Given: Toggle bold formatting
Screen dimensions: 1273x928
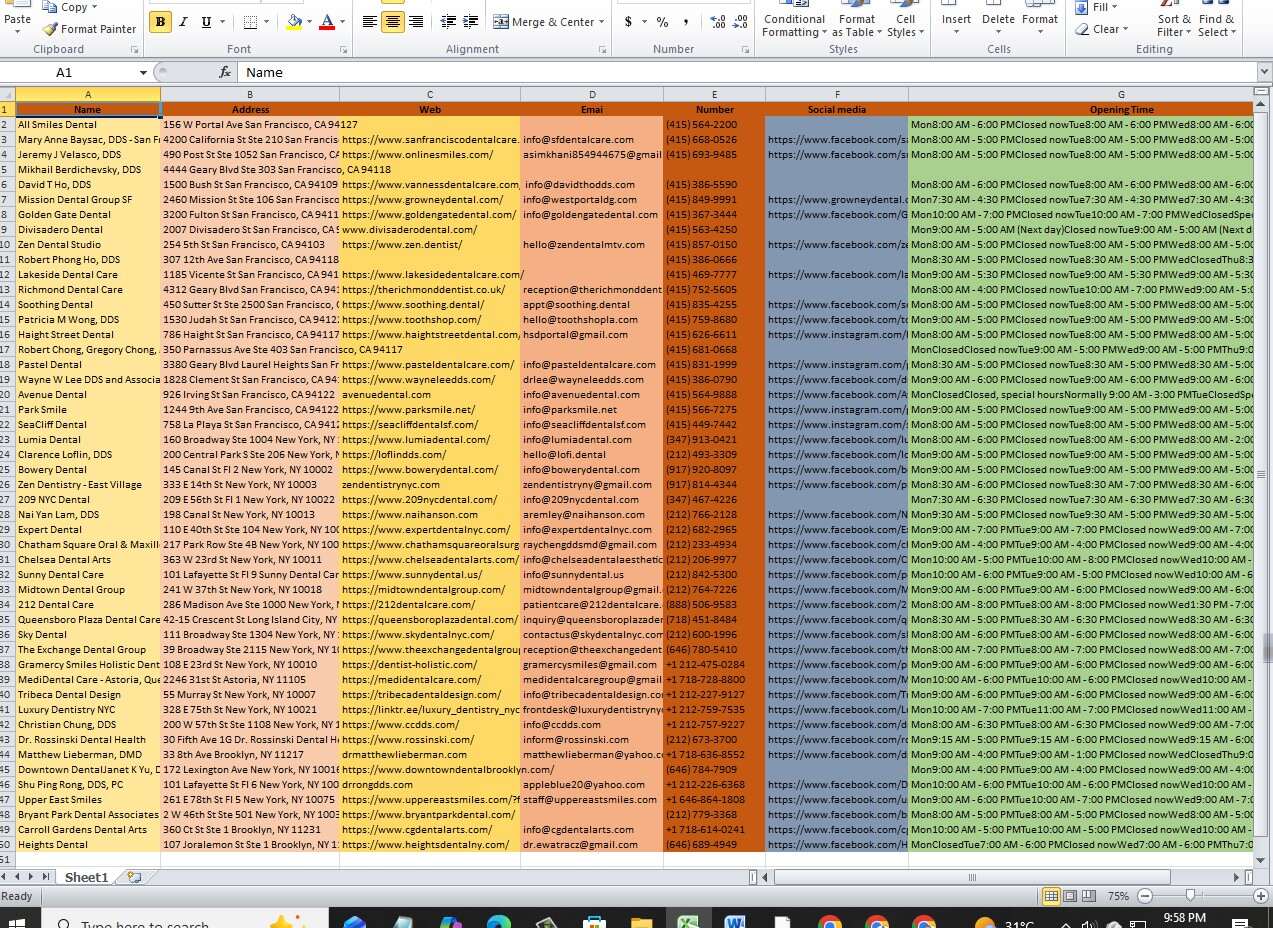Looking at the screenshot, I should (x=159, y=21).
